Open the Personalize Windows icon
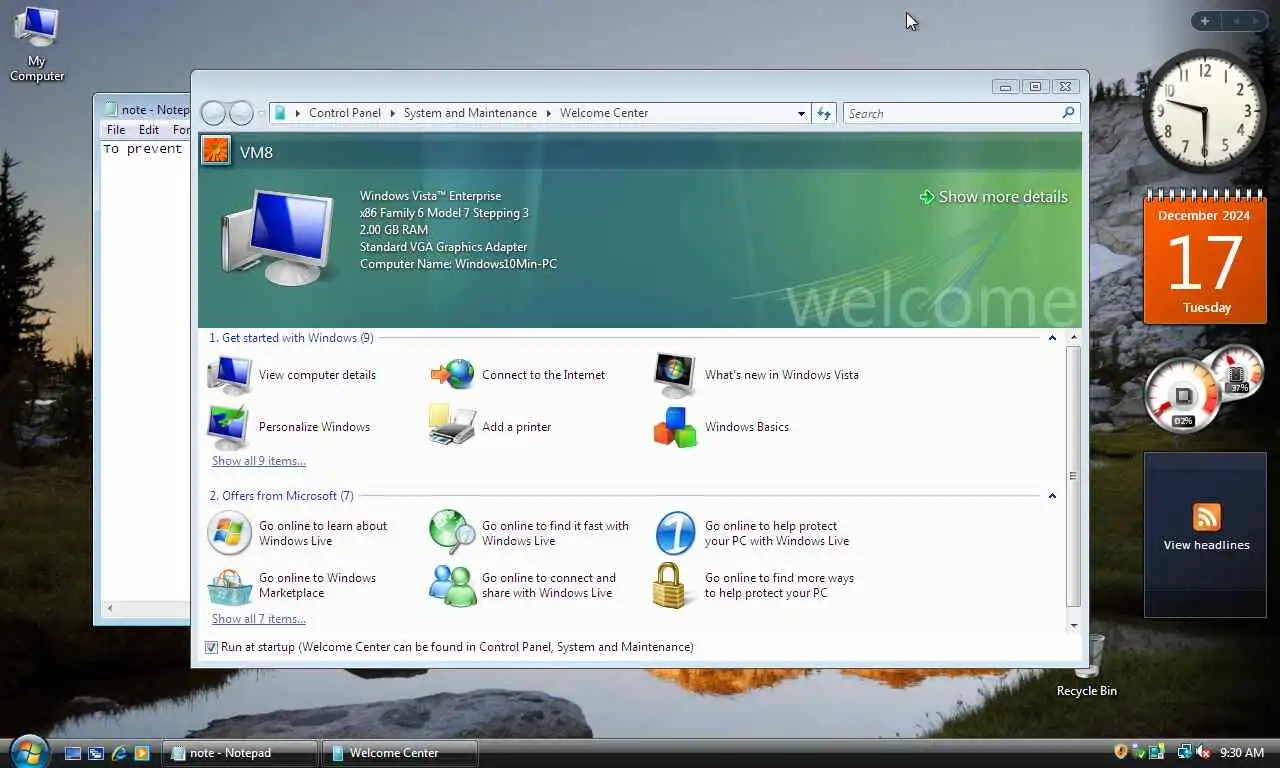Screen dimensions: 1280x768 (x=229, y=427)
